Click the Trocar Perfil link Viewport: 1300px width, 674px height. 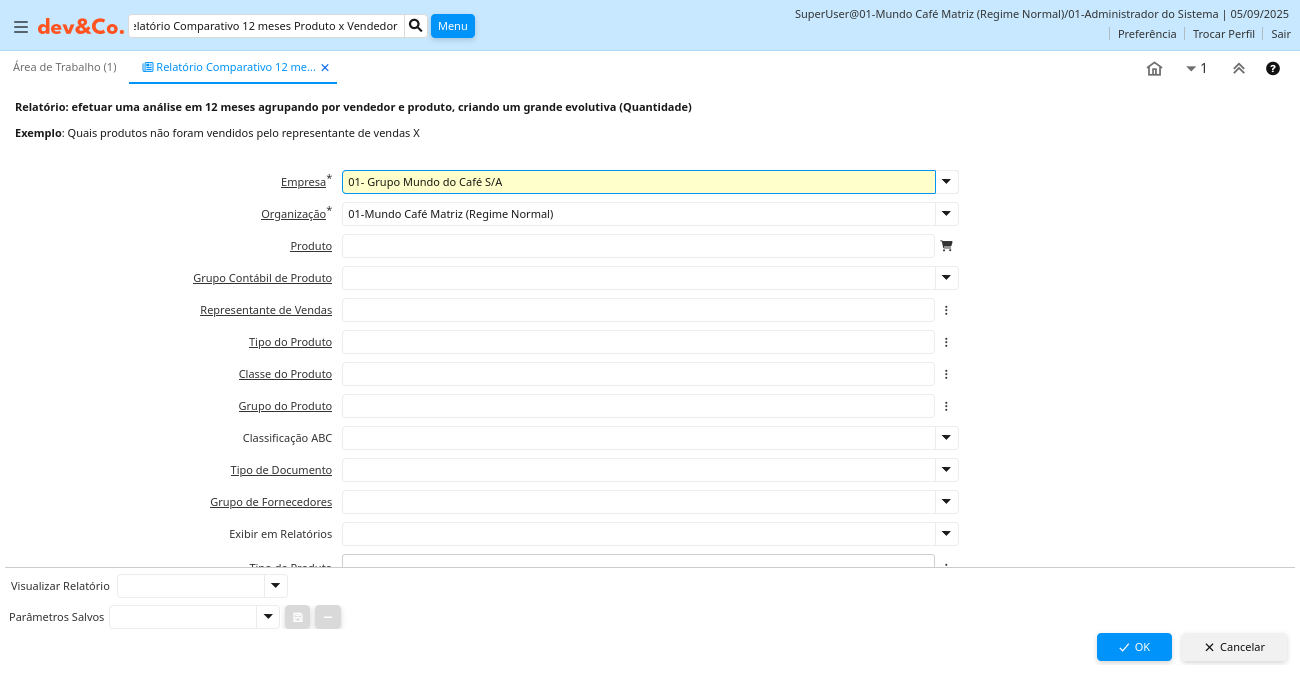(x=1223, y=34)
